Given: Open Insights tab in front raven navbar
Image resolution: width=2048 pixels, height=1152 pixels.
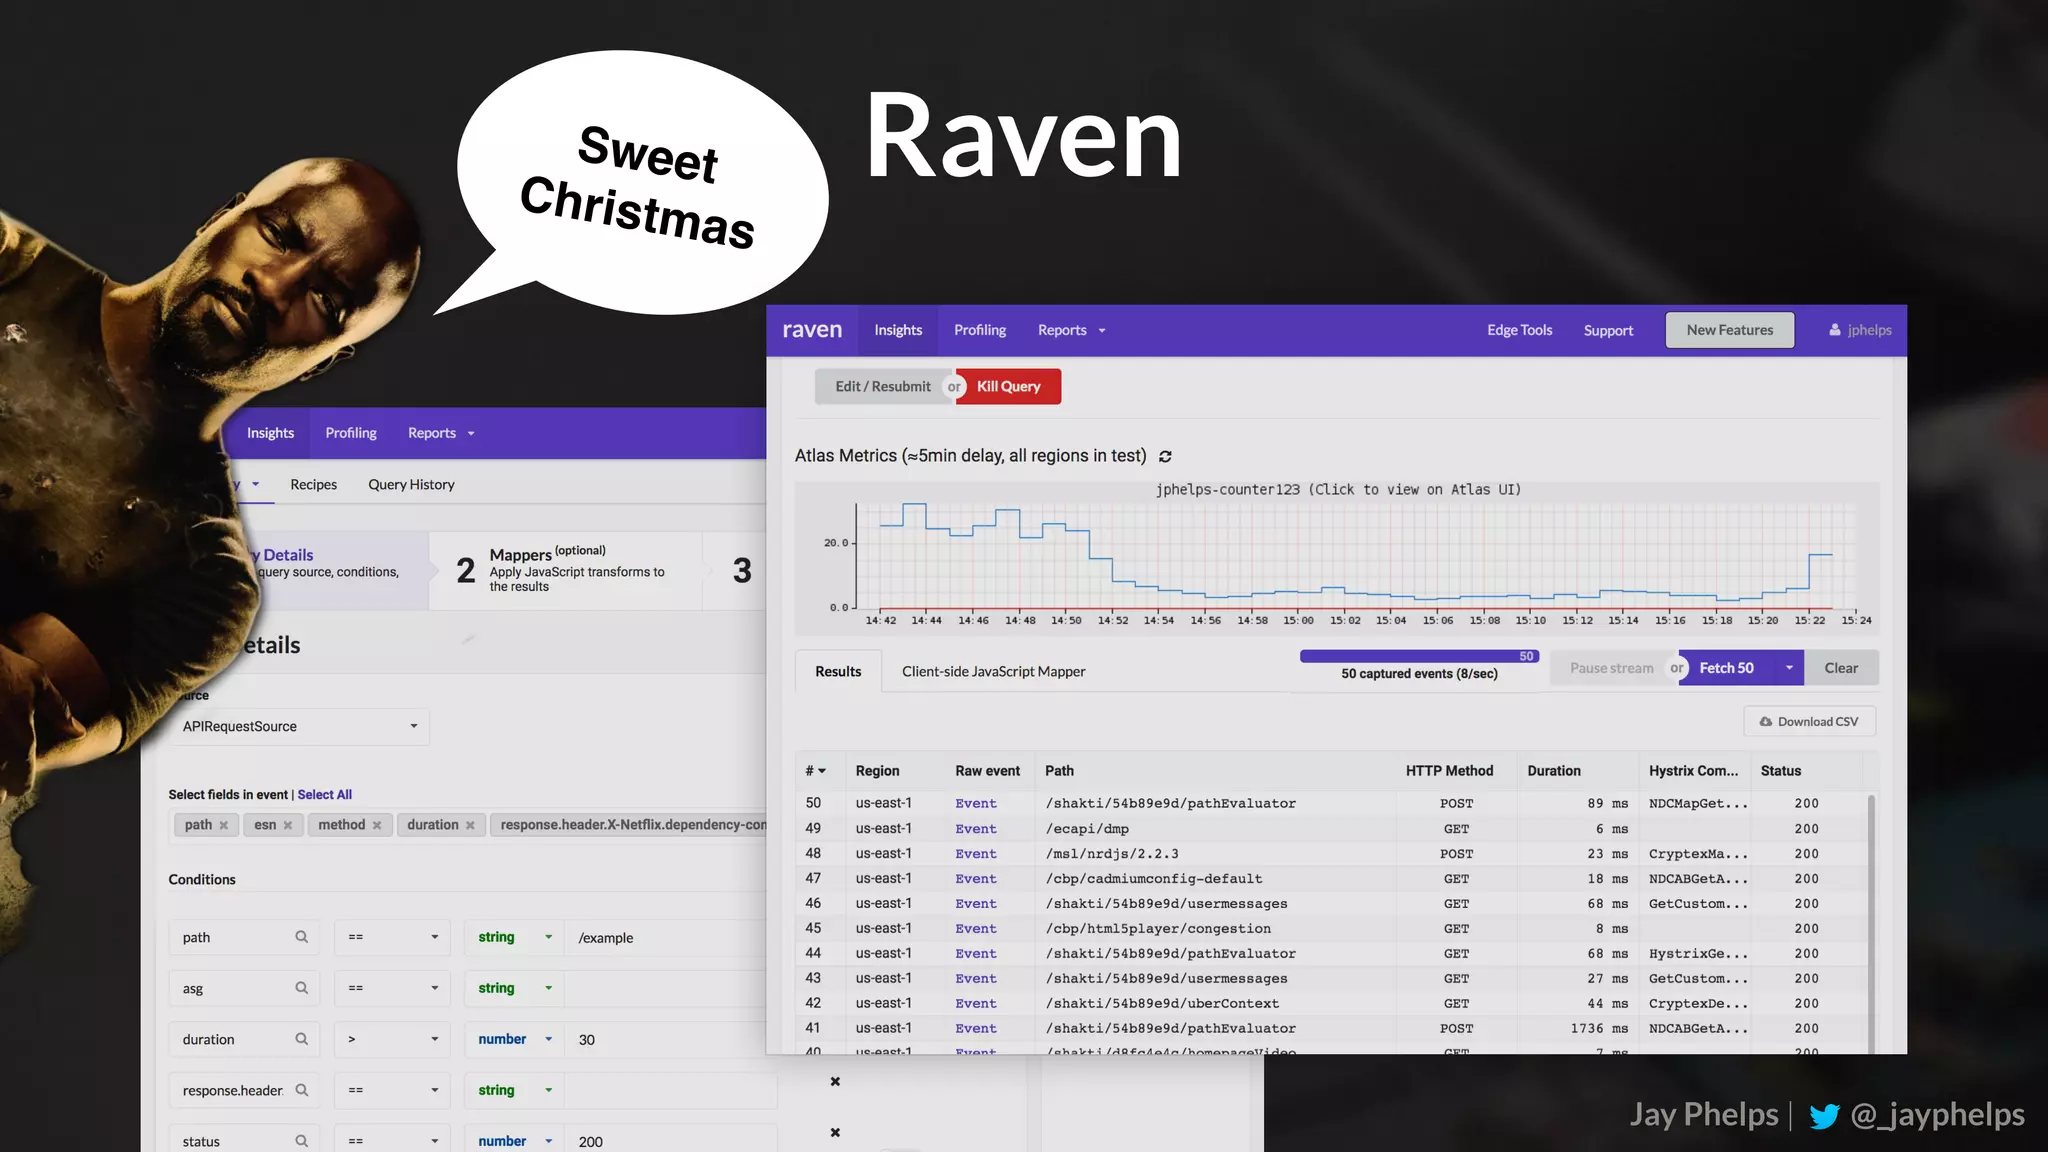Looking at the screenshot, I should [x=898, y=330].
